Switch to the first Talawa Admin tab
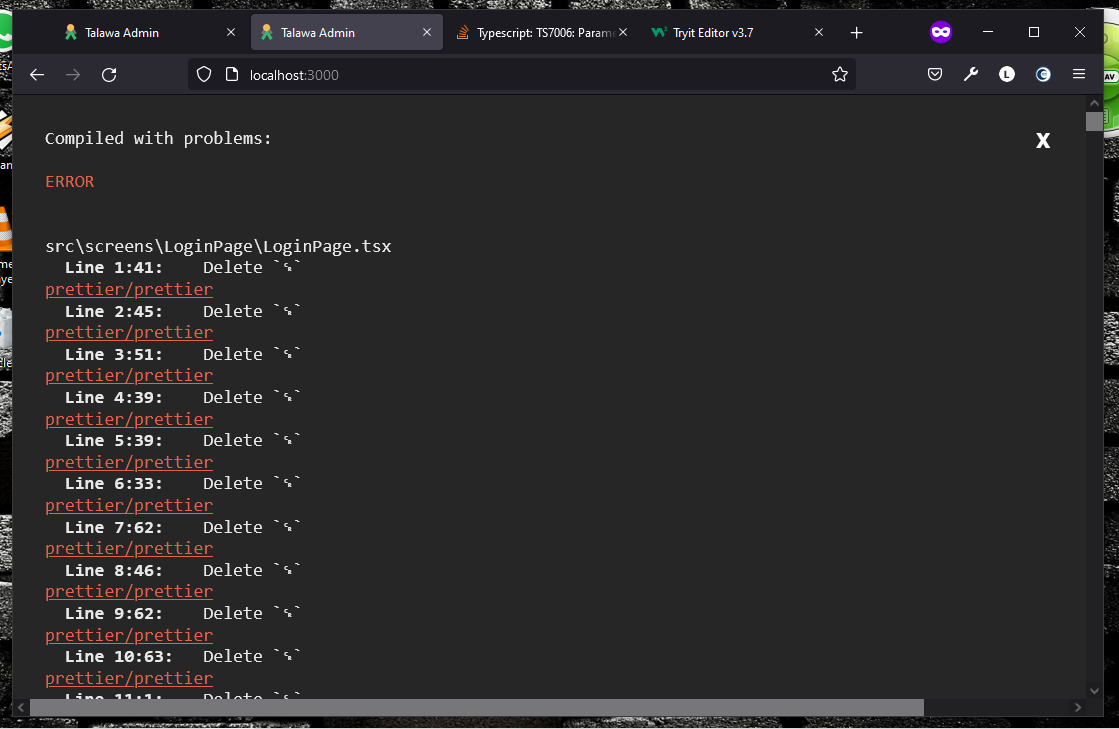Image resolution: width=1119 pixels, height=729 pixels. [x=150, y=33]
